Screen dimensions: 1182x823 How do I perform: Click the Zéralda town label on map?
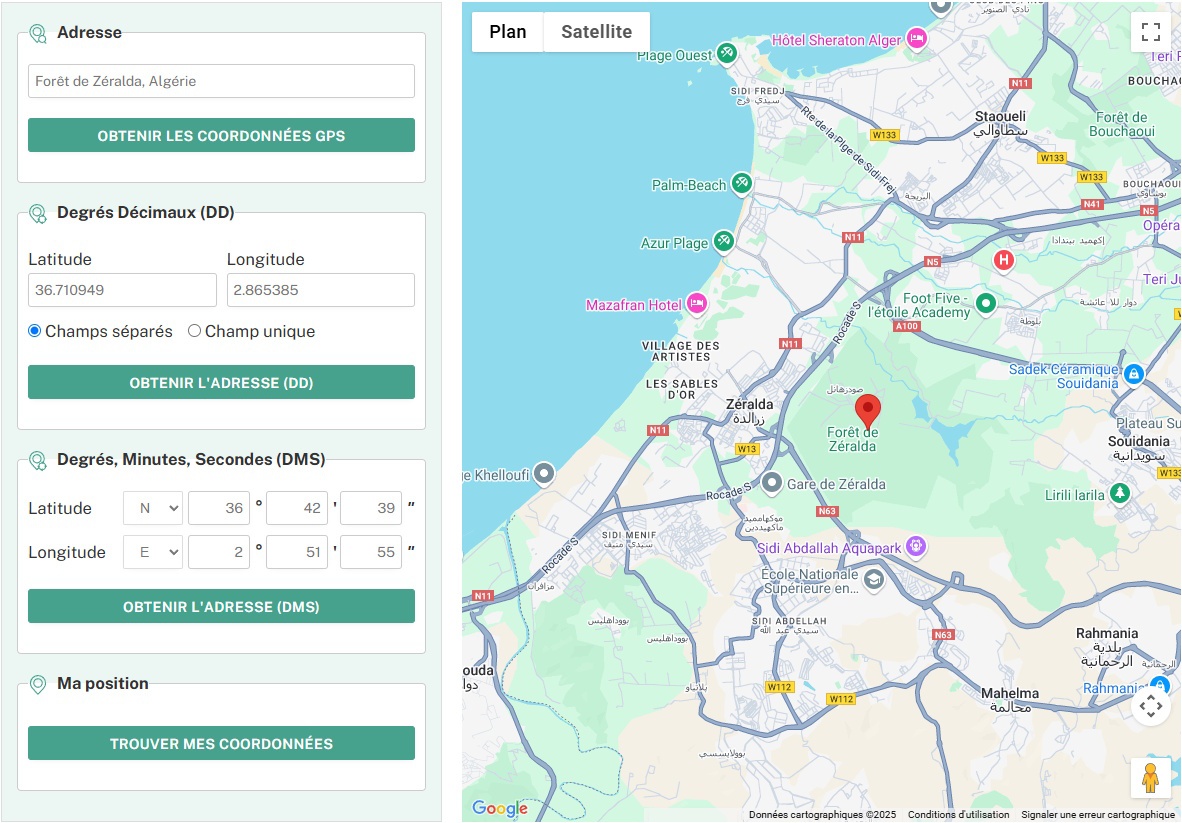[x=749, y=411]
